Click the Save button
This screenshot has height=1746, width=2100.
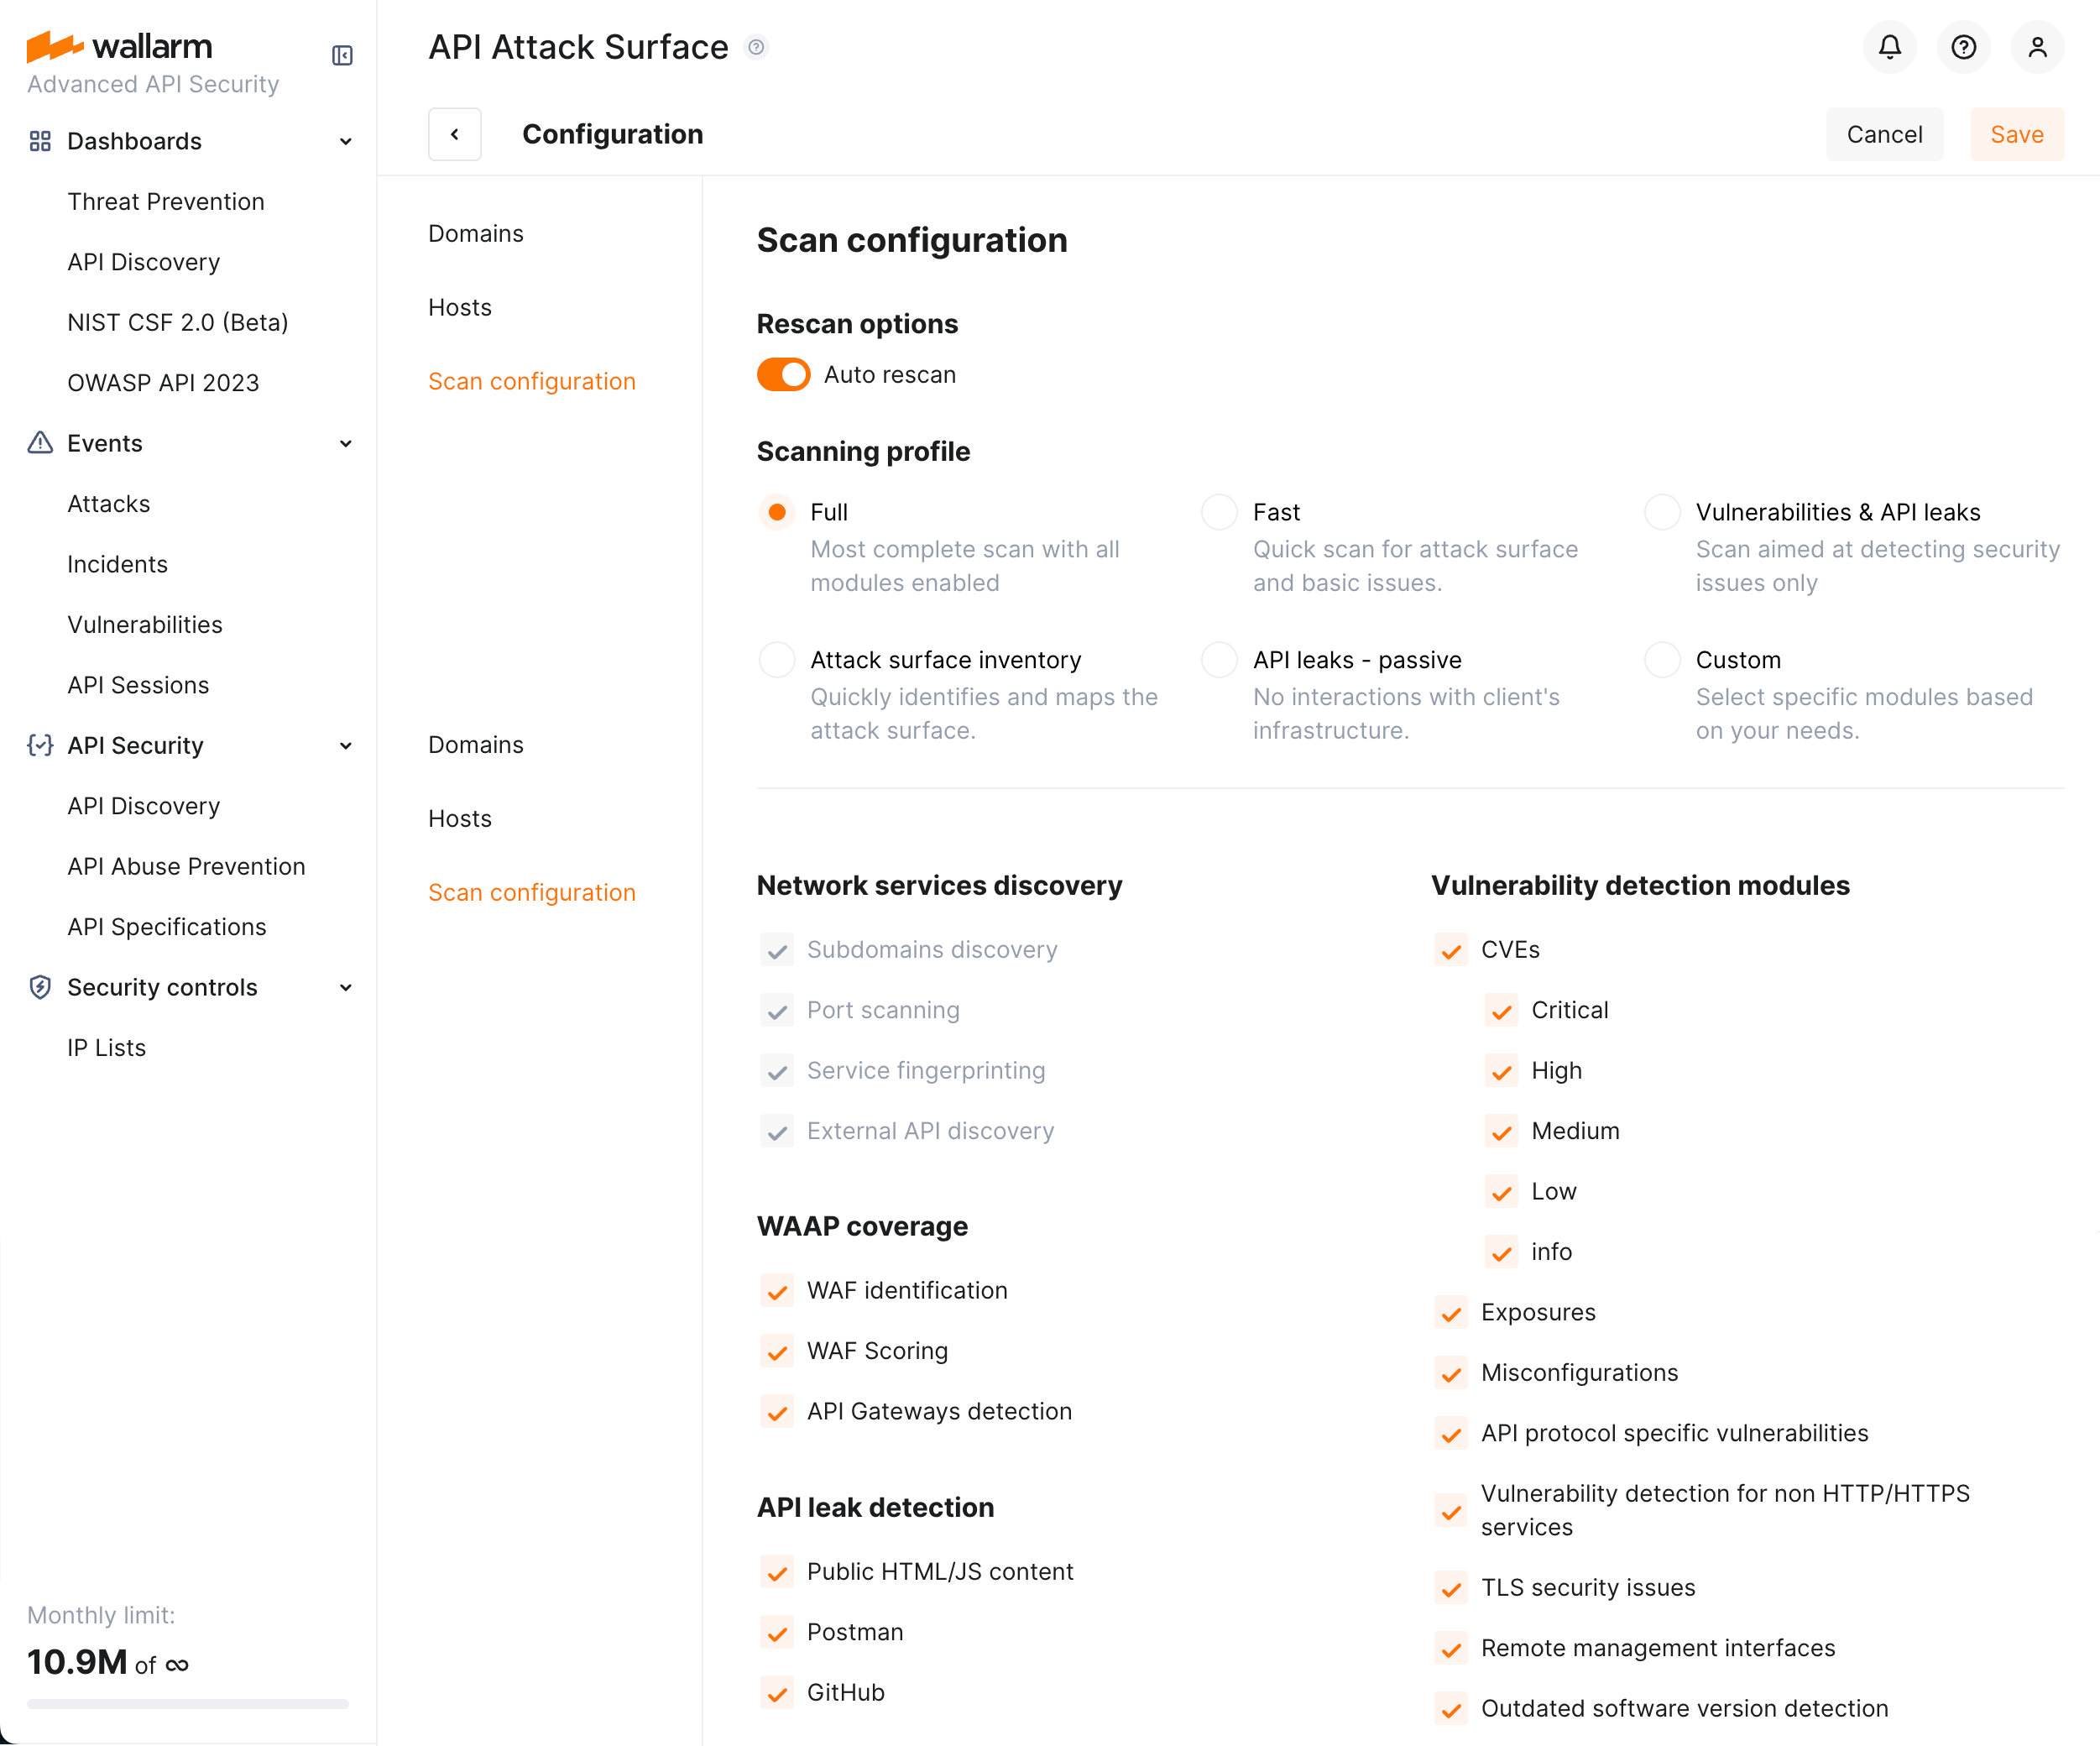click(2016, 134)
